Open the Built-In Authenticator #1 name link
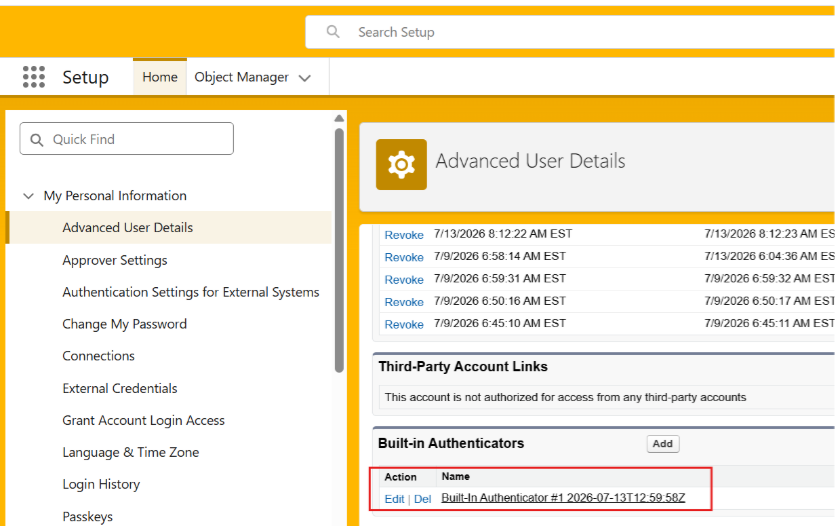Screen dimensions: 835x526 (x=563, y=497)
